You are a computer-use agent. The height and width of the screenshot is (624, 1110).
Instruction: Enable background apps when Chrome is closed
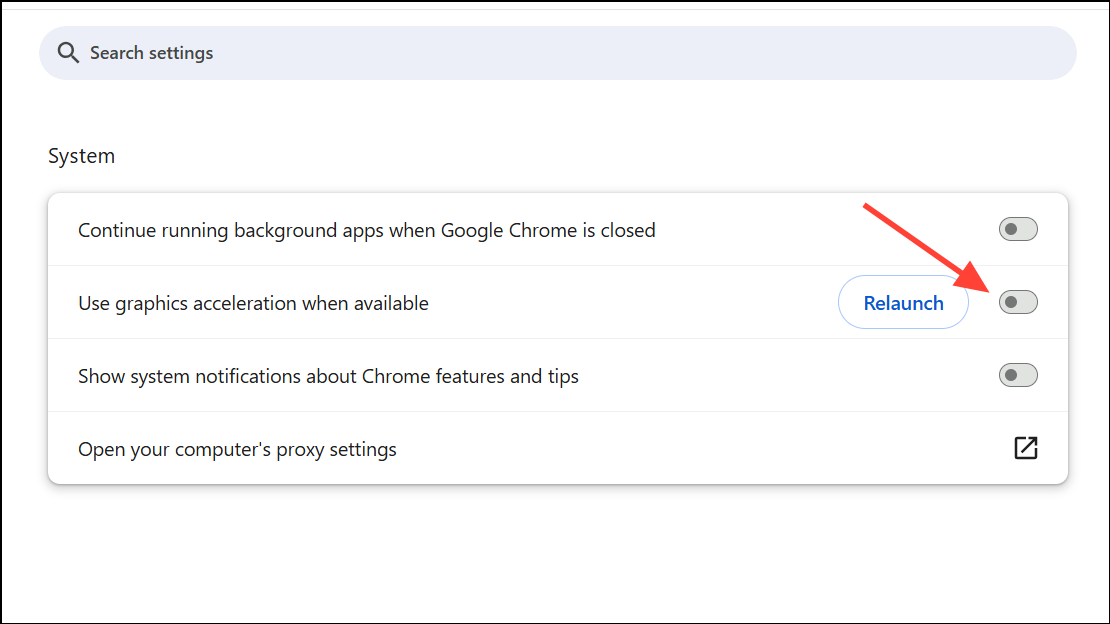pyautogui.click(x=1017, y=229)
